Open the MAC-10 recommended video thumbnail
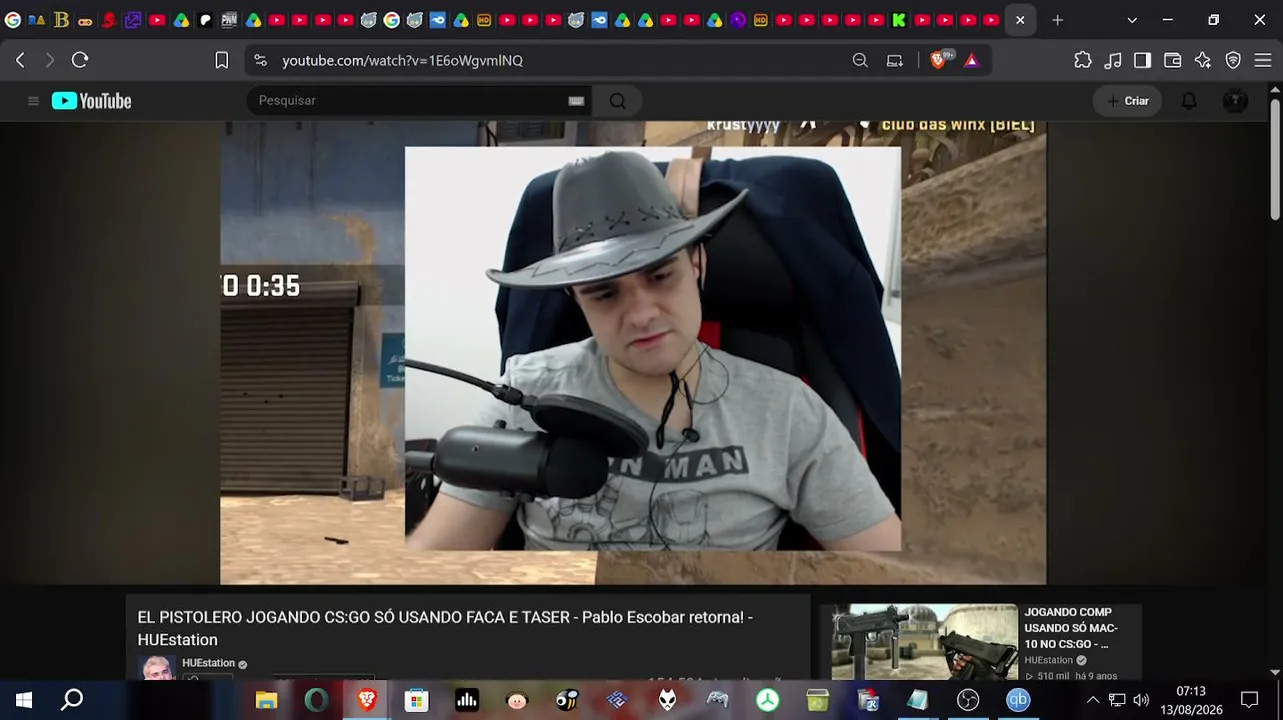This screenshot has height=720, width=1283. click(x=925, y=642)
